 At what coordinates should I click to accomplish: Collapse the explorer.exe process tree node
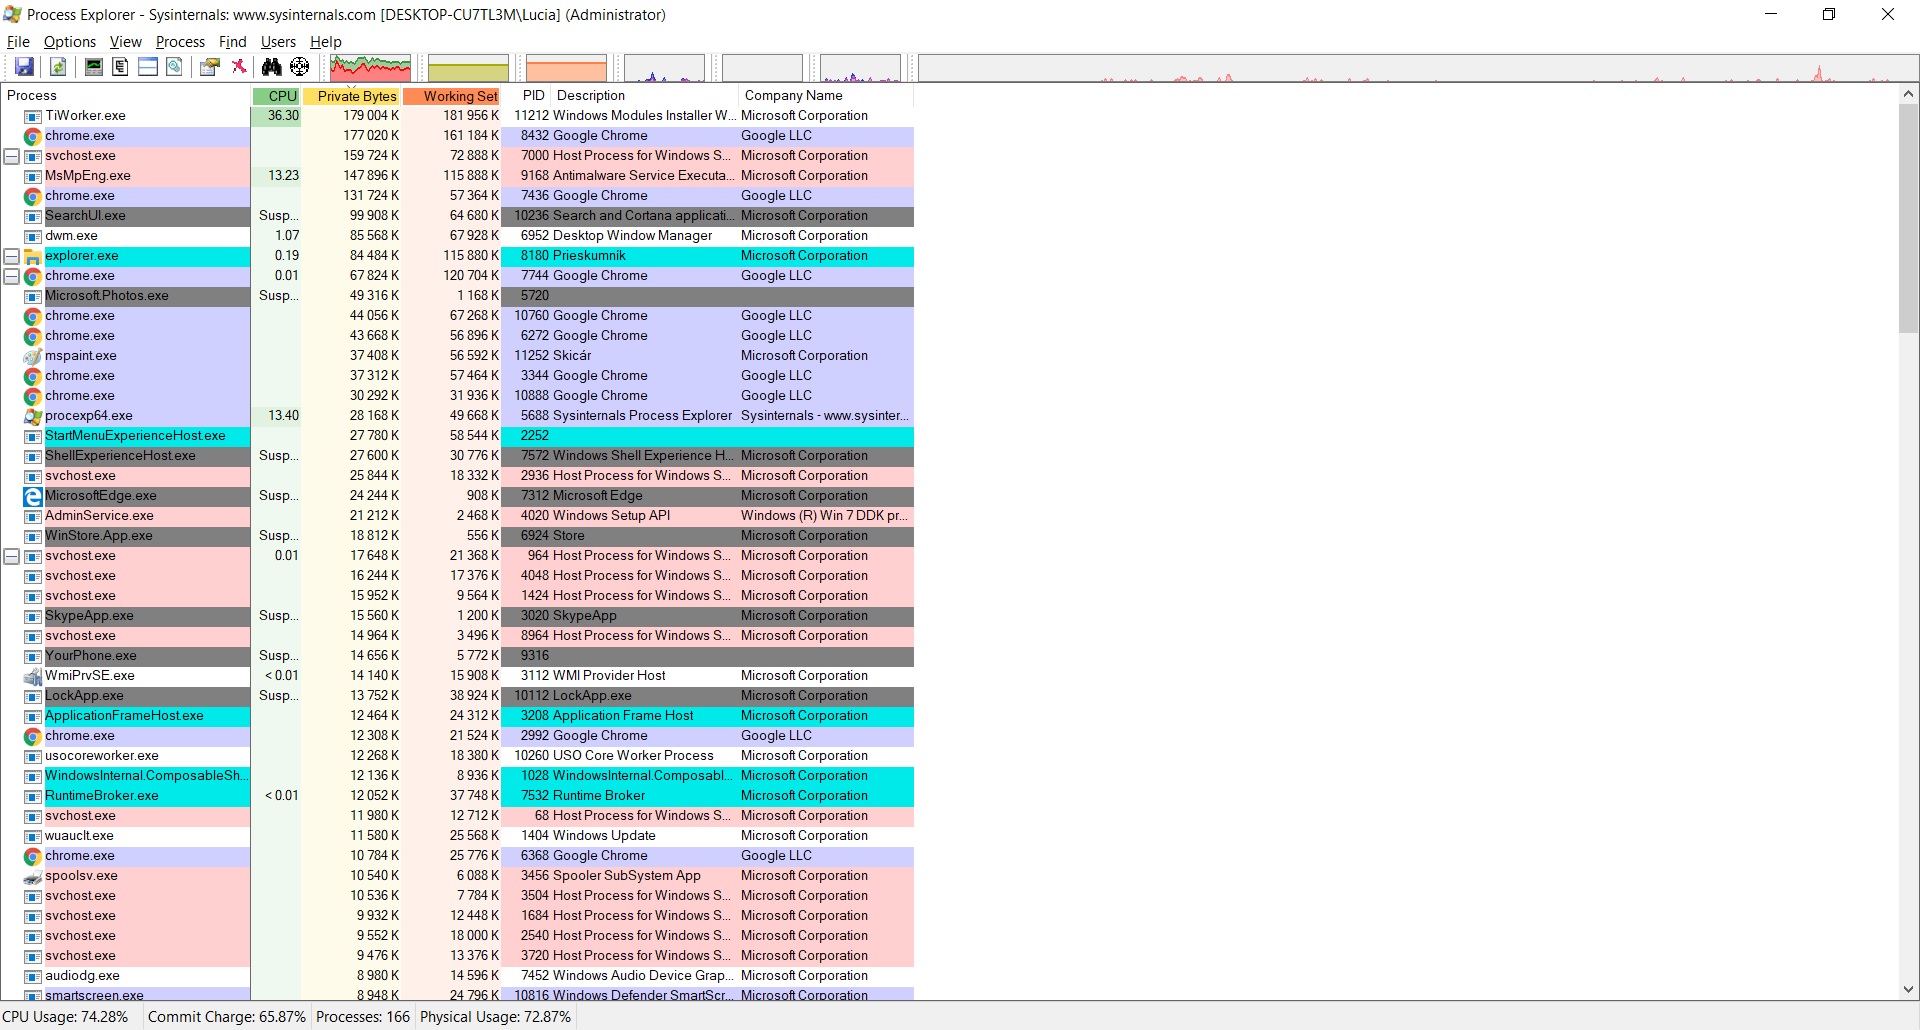tap(12, 256)
